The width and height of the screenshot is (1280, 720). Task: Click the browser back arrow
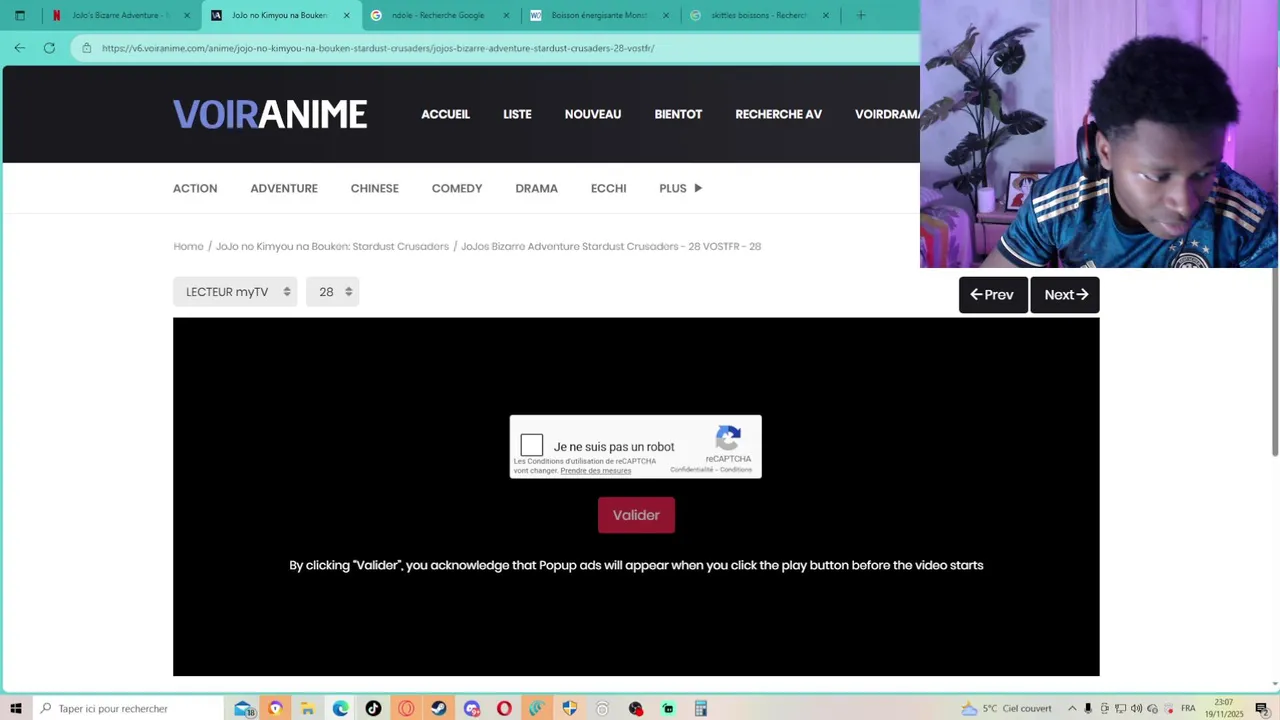click(x=20, y=48)
